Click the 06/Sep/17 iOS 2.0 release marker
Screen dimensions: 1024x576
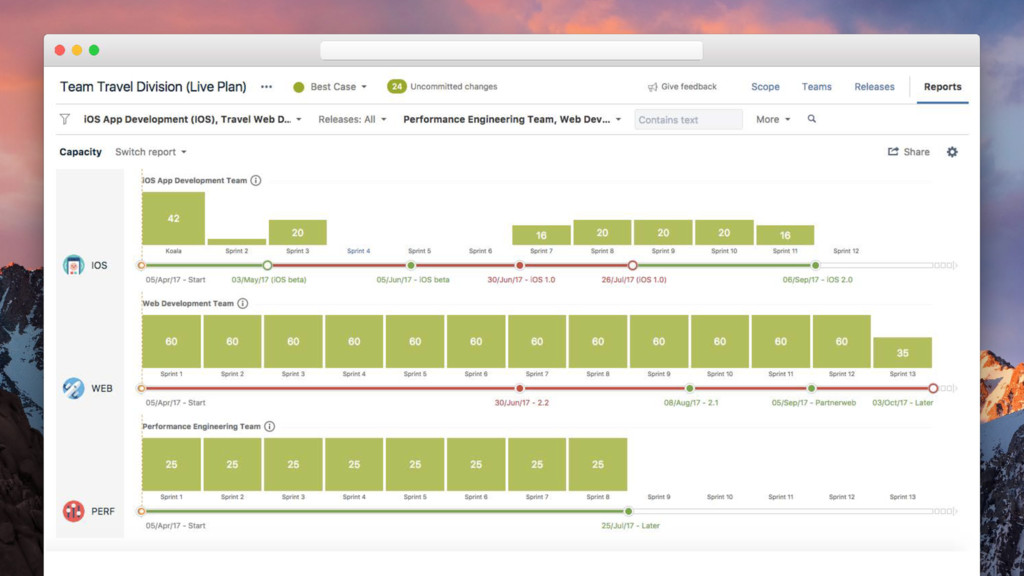816,265
